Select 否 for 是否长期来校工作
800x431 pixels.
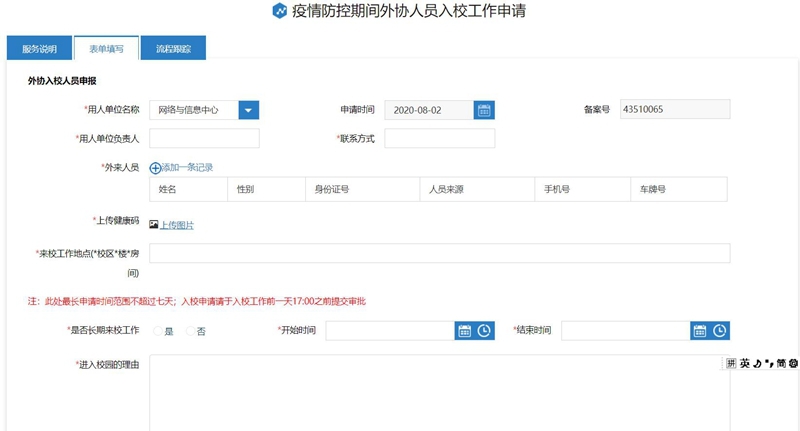(x=190, y=331)
